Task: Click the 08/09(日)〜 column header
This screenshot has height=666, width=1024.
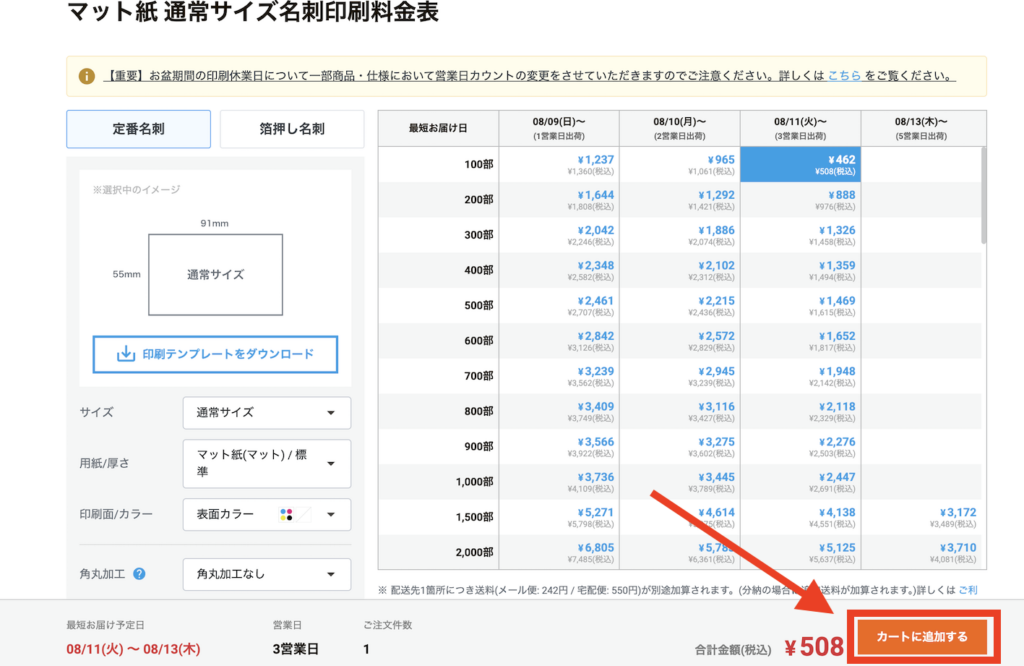Action: tap(559, 129)
